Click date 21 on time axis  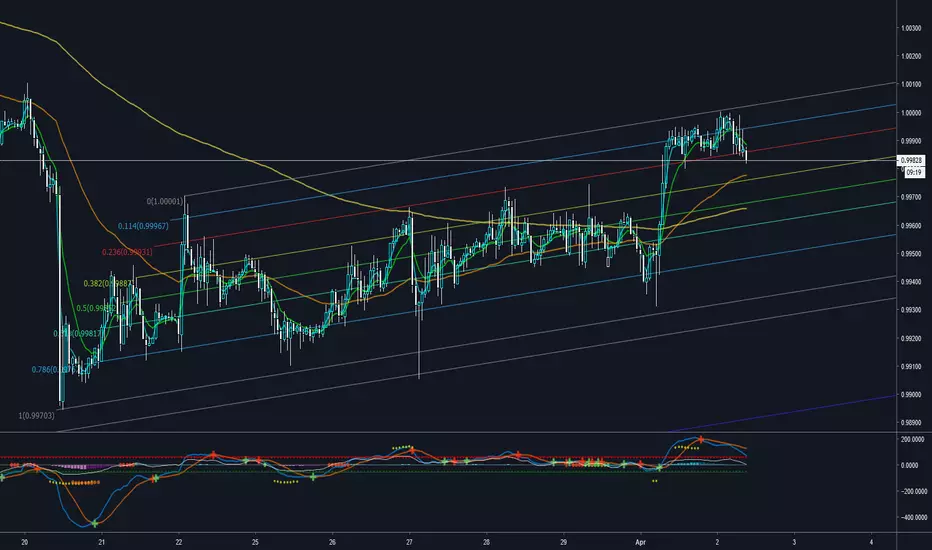[102, 542]
